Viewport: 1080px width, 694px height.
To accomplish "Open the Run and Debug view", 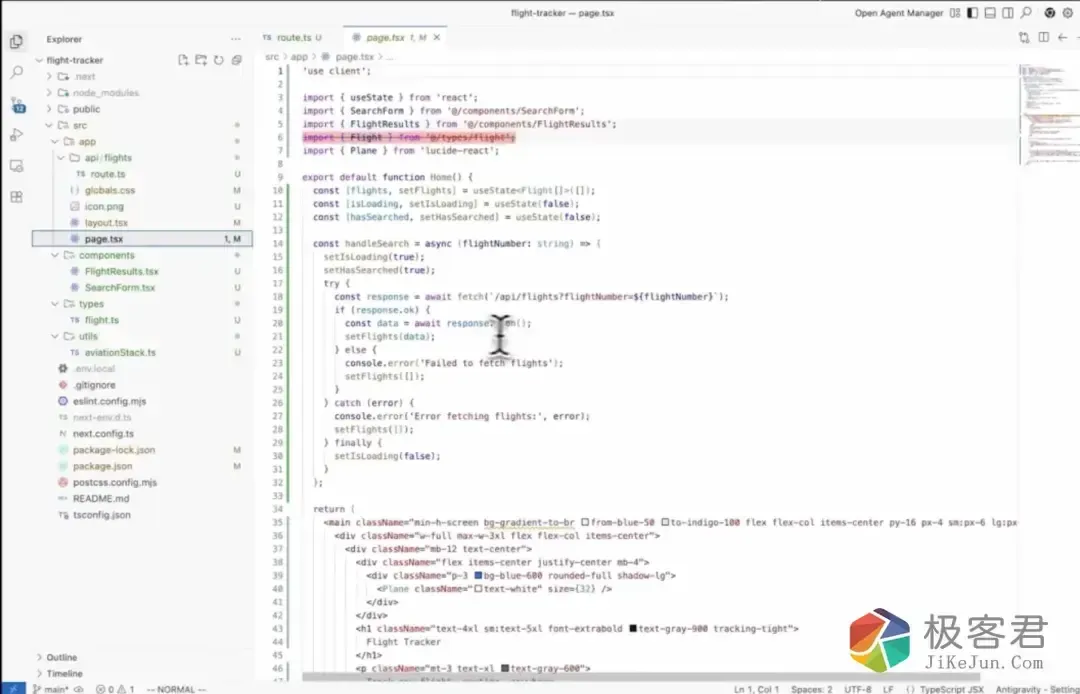I will 16,135.
